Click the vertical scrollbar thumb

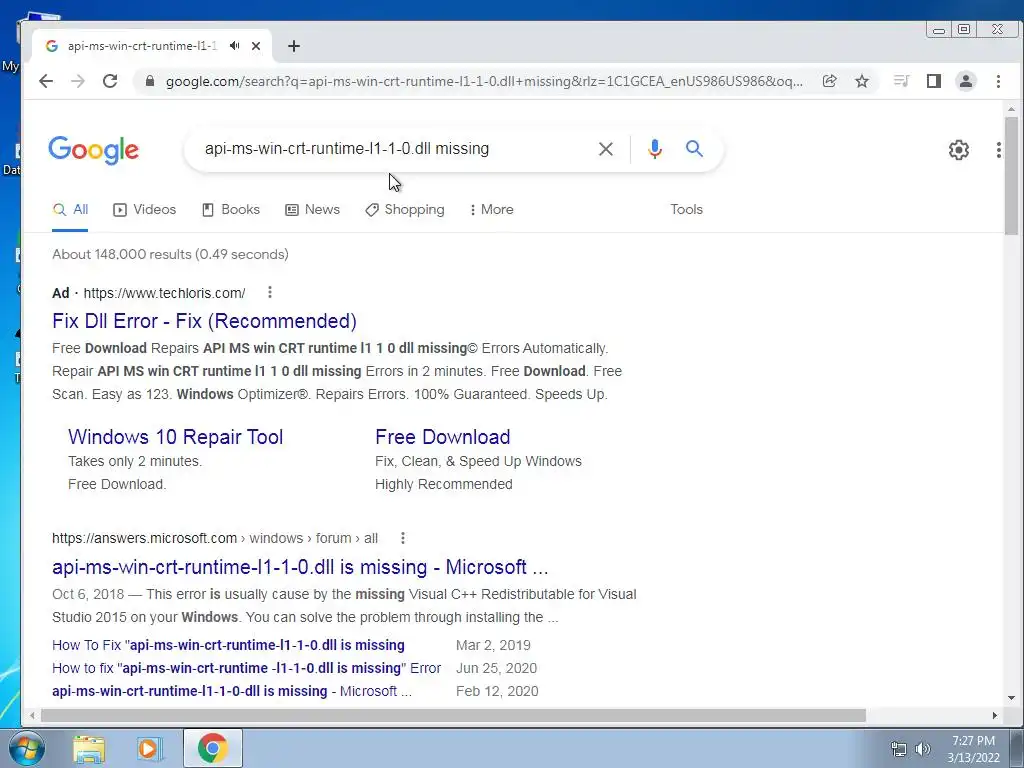coord(1011,175)
